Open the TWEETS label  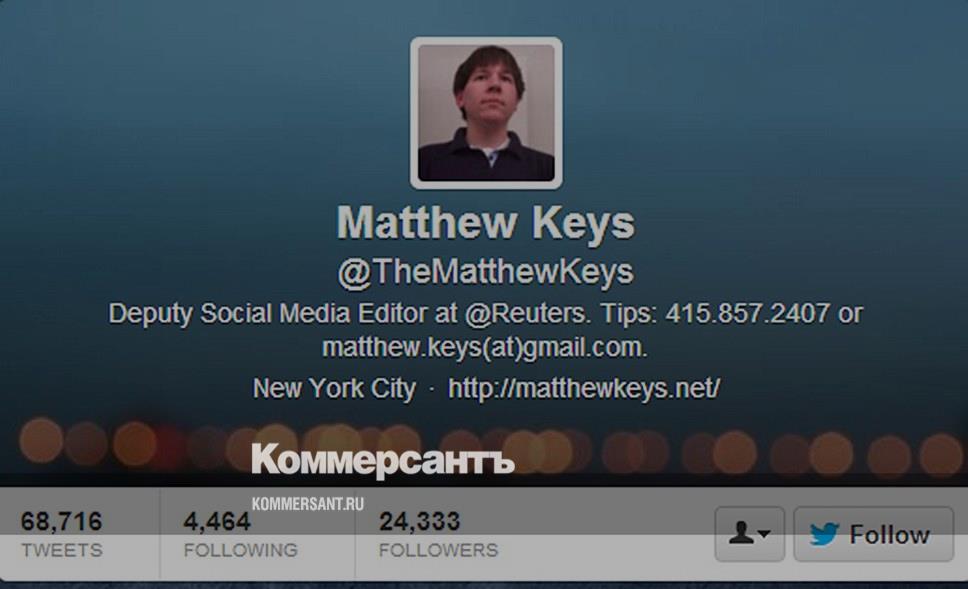coord(62,549)
